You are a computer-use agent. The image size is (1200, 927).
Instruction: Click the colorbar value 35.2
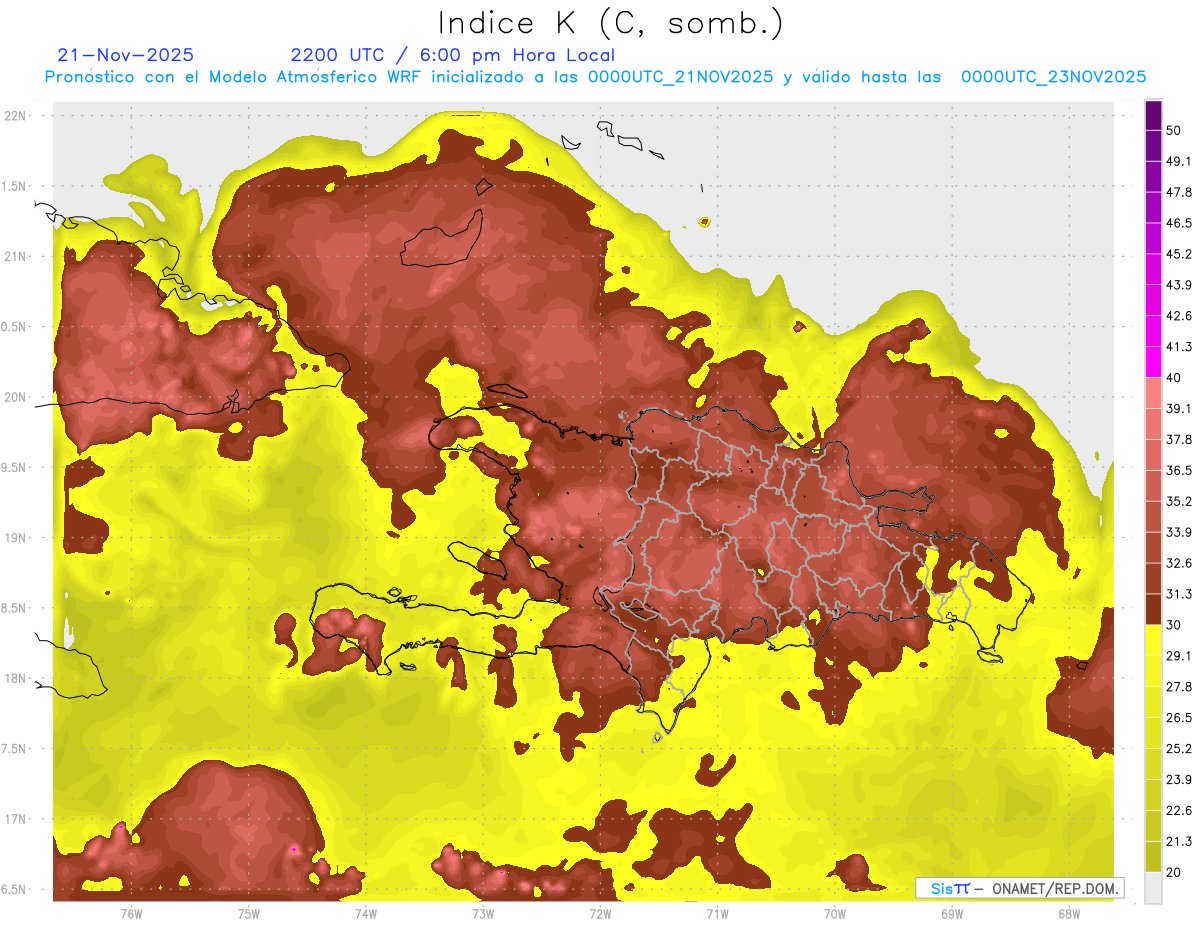(x=1179, y=501)
